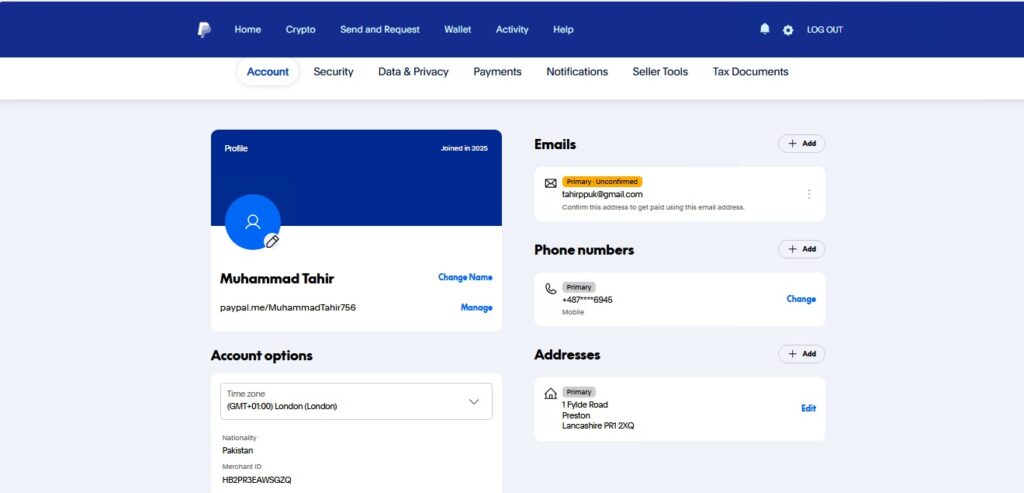Select Send and Request in navigation

point(380,30)
